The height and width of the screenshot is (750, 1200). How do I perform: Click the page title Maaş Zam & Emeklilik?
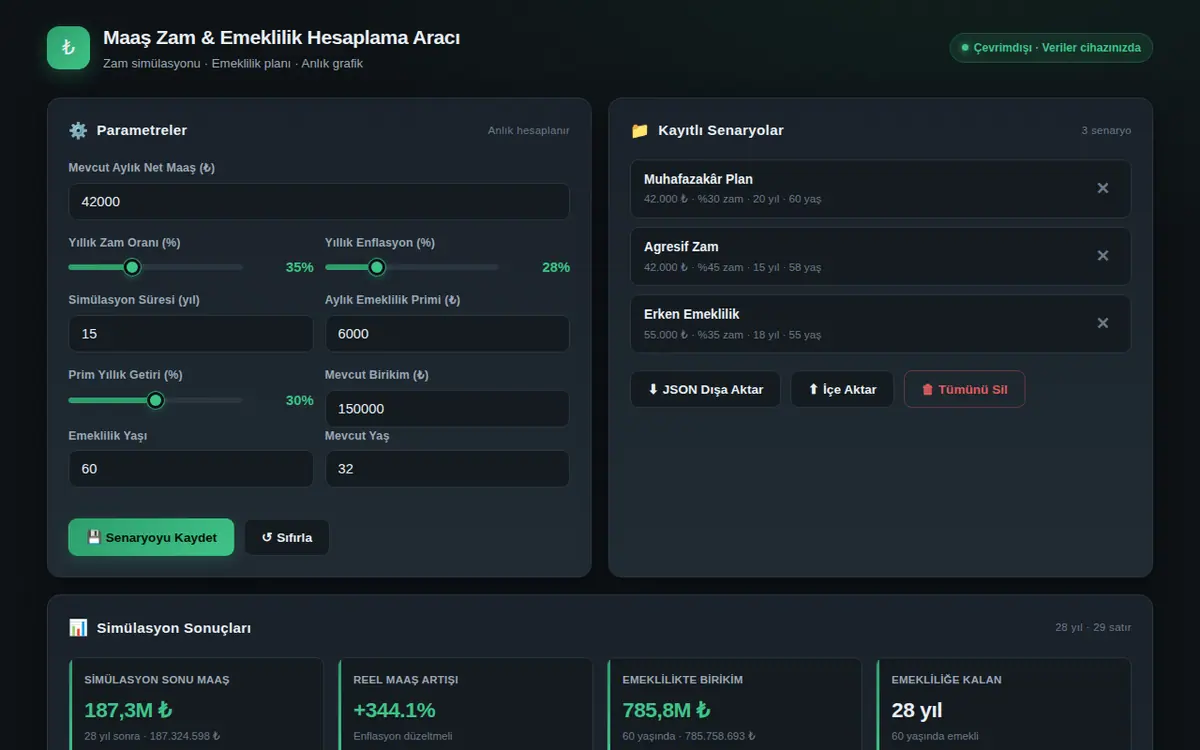tap(281, 38)
